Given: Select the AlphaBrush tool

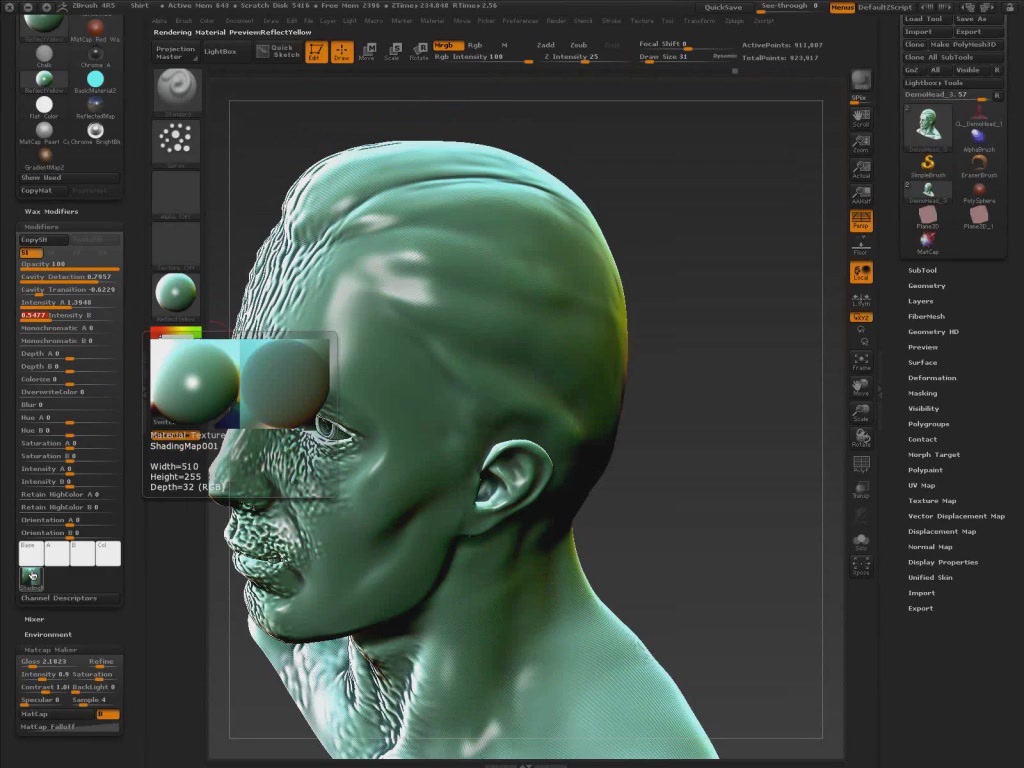Looking at the screenshot, I should 978,140.
